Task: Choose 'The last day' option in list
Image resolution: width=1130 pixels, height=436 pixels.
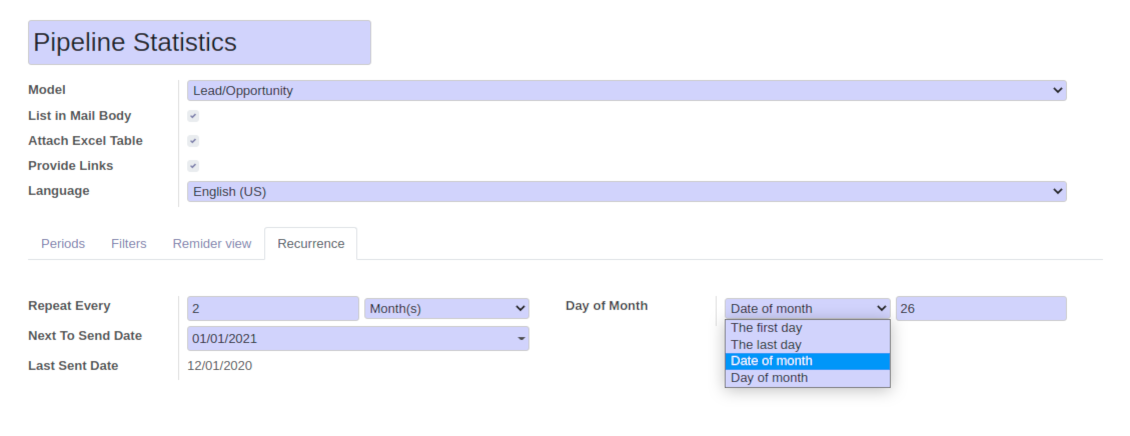Action: pos(807,345)
